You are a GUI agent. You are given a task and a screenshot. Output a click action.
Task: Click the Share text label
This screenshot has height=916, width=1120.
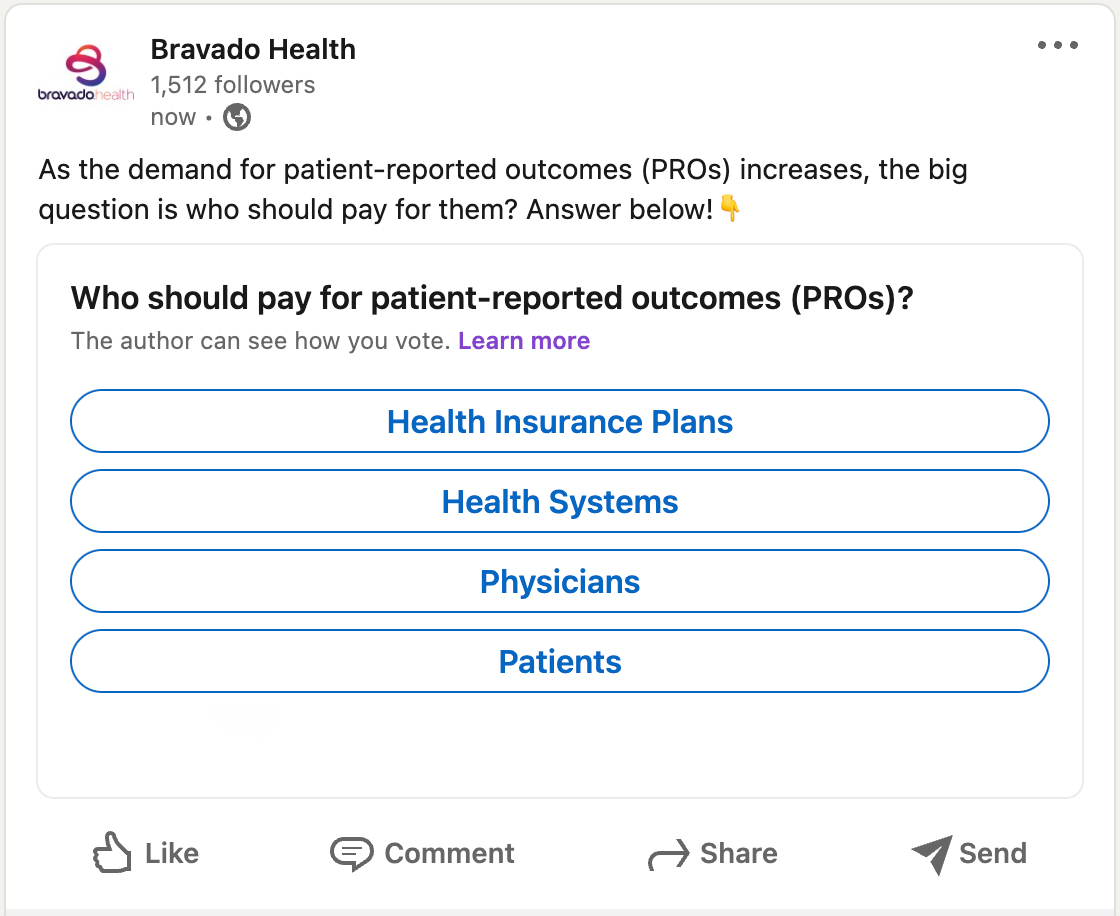(x=738, y=854)
